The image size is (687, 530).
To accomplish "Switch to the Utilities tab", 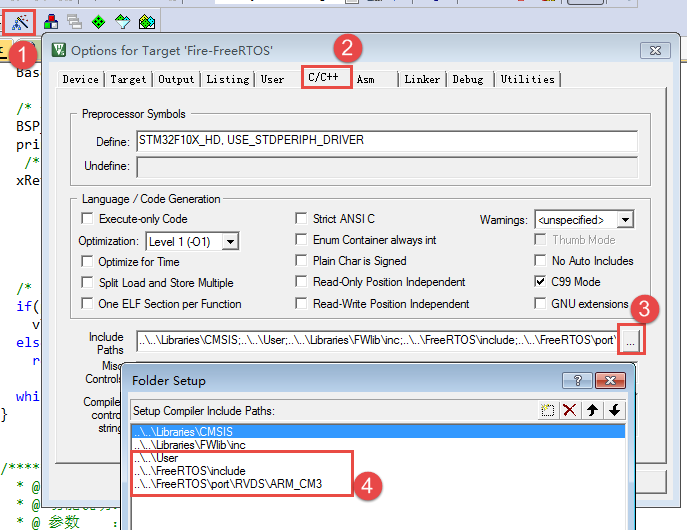I will (528, 79).
